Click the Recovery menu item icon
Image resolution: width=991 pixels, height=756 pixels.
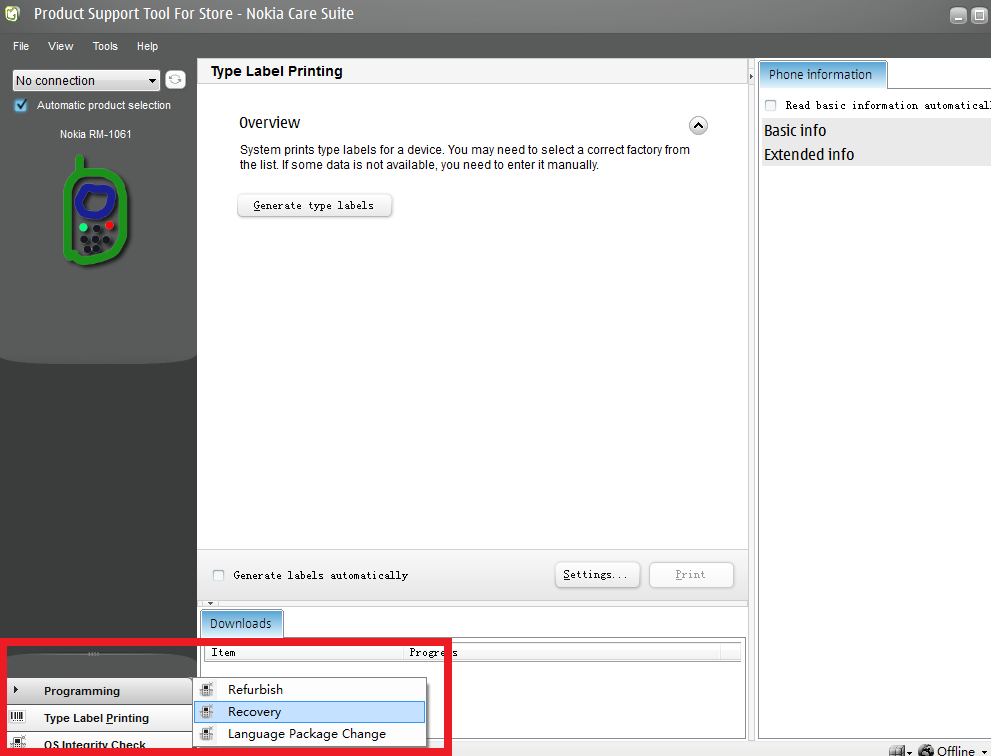click(207, 712)
